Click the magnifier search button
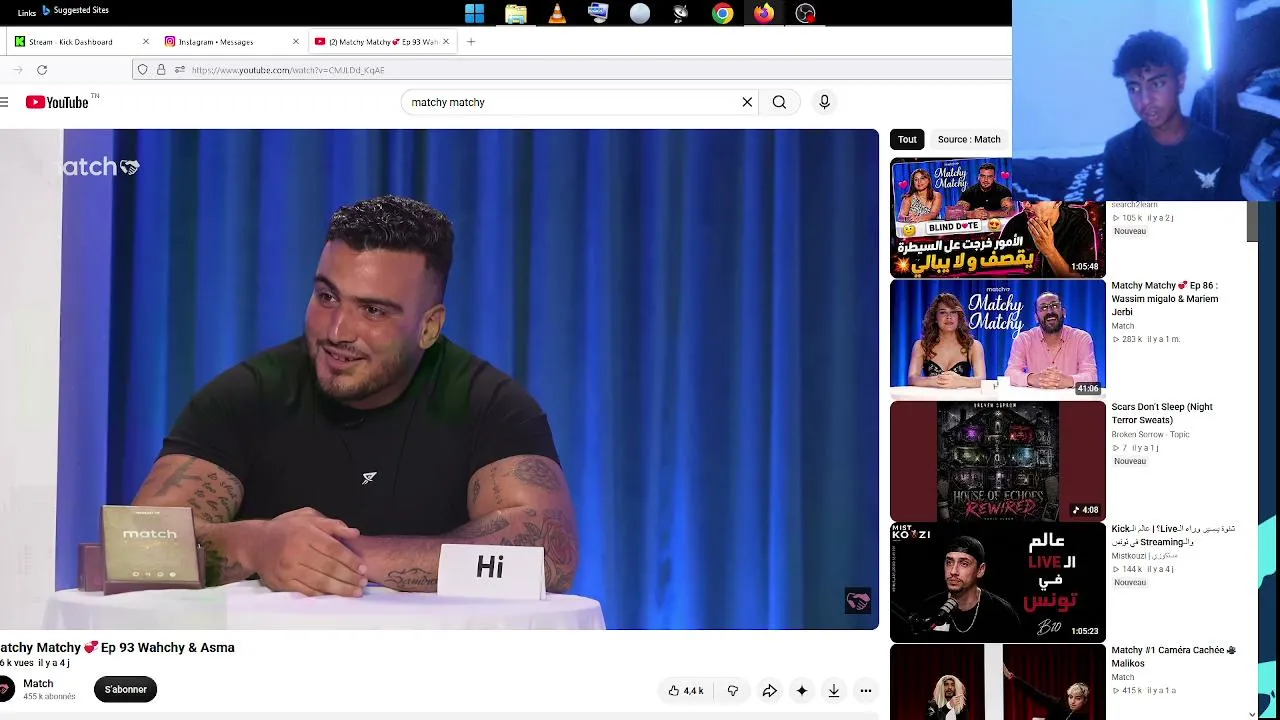This screenshot has width=1280, height=720. tap(779, 102)
